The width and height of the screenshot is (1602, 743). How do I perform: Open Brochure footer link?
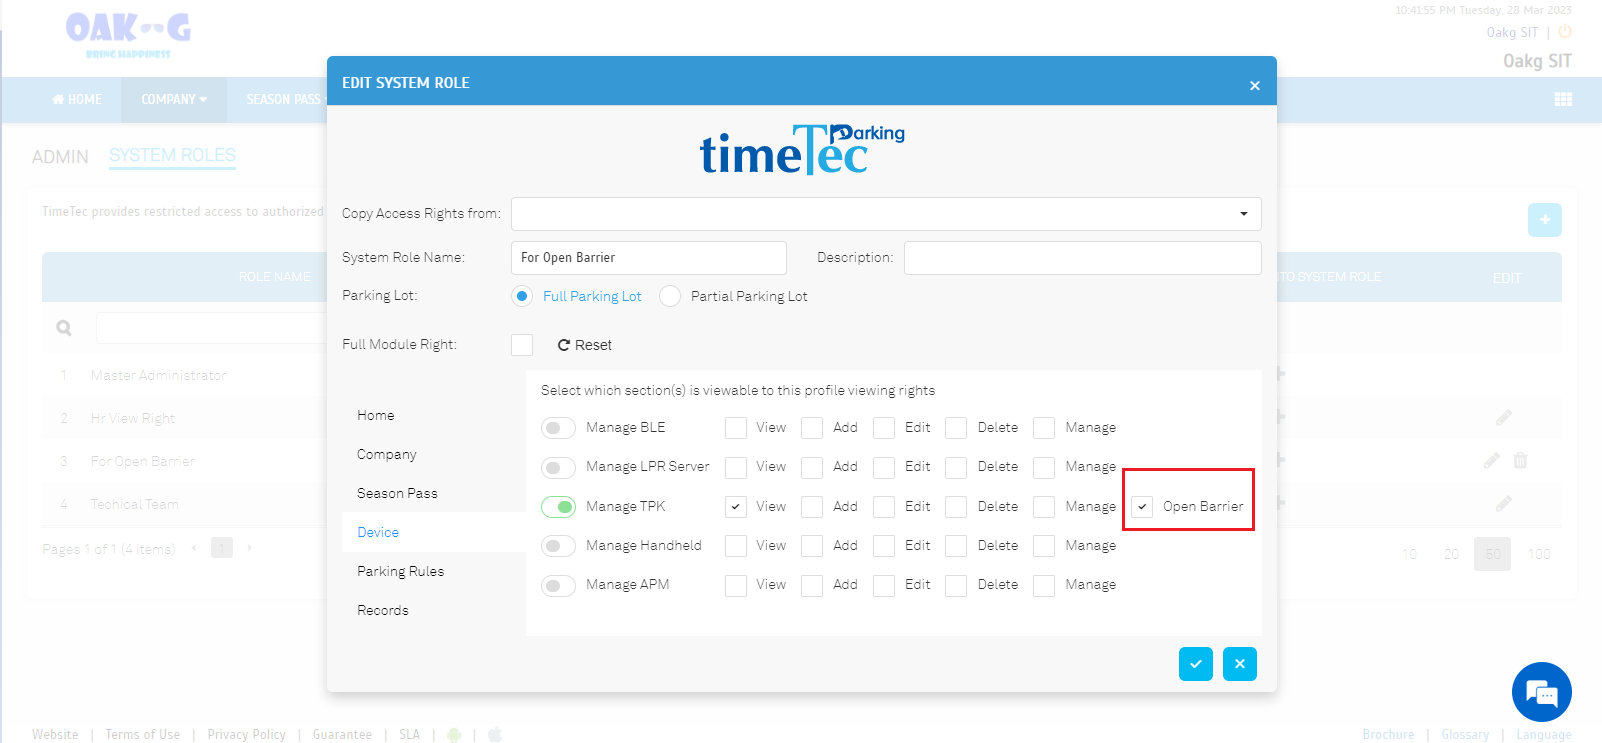[1388, 735]
